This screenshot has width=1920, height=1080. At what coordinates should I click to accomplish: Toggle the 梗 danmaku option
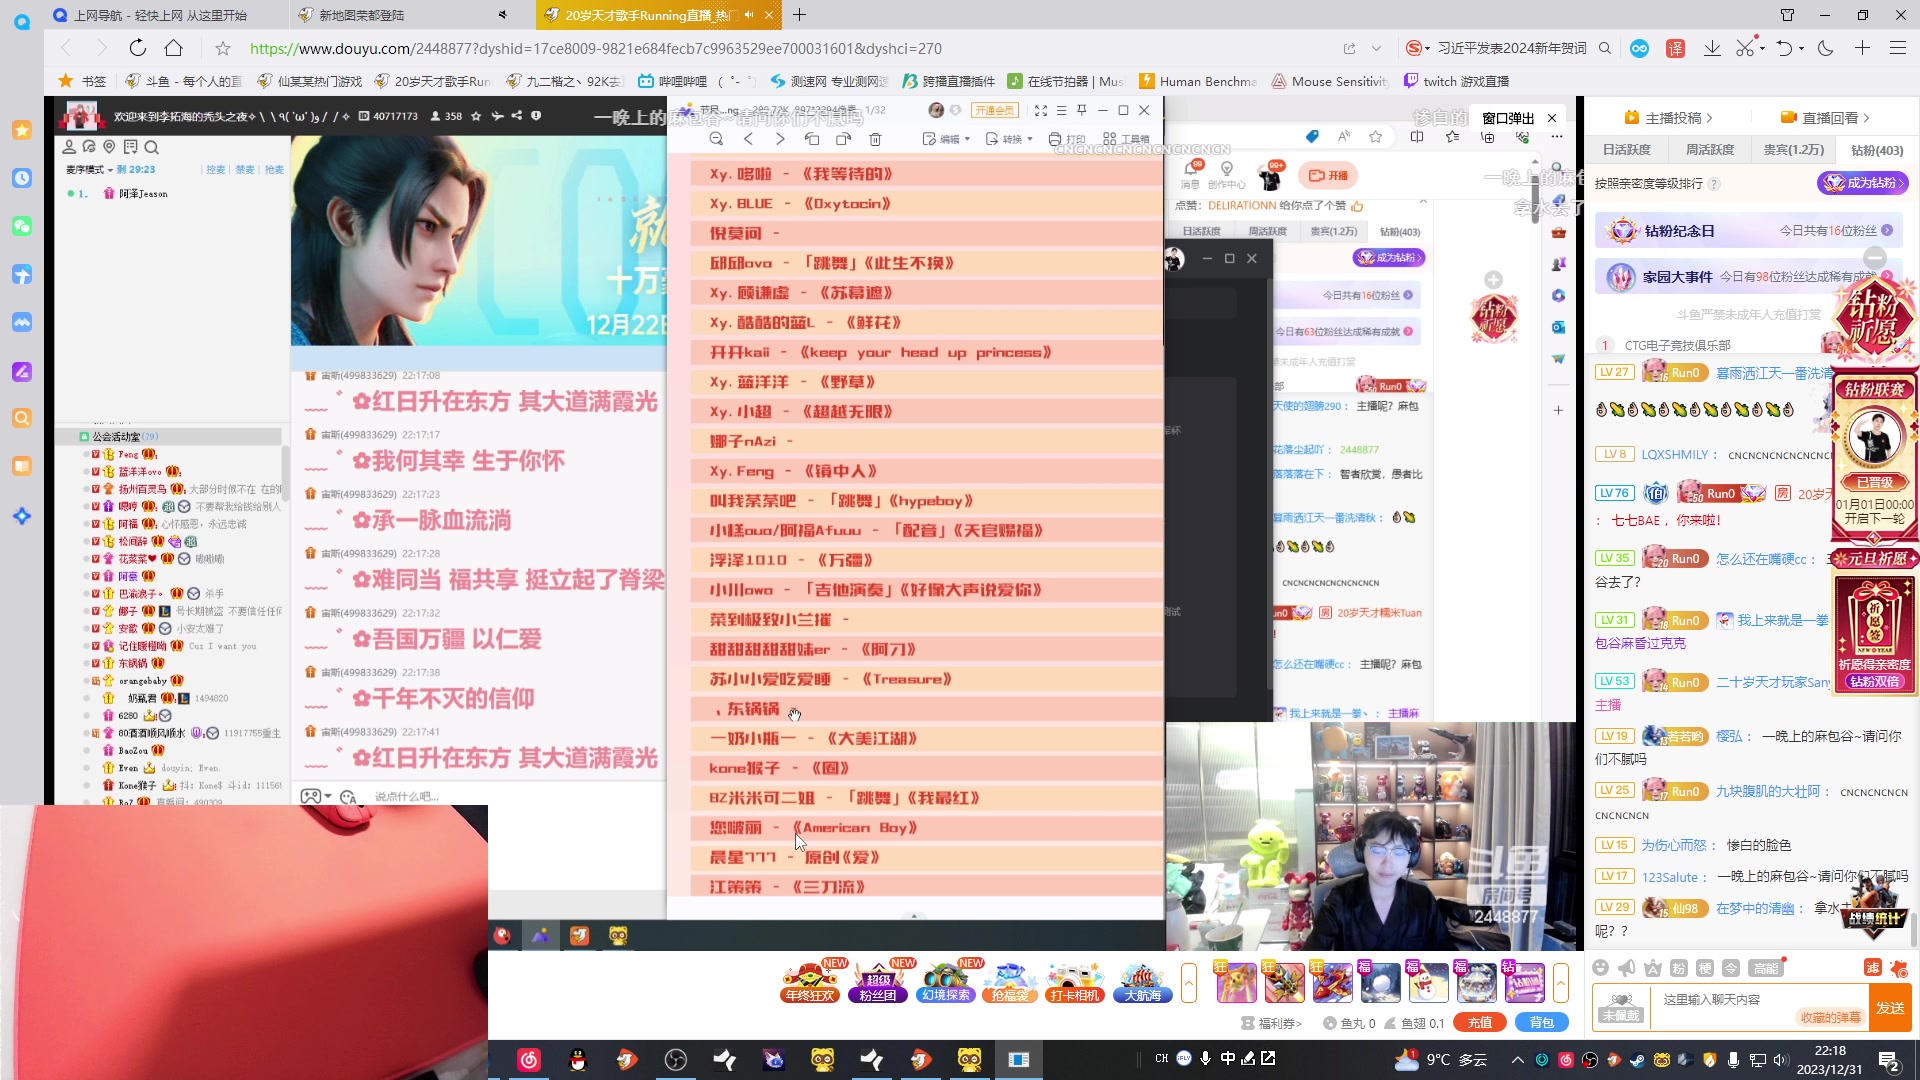pos(1704,969)
